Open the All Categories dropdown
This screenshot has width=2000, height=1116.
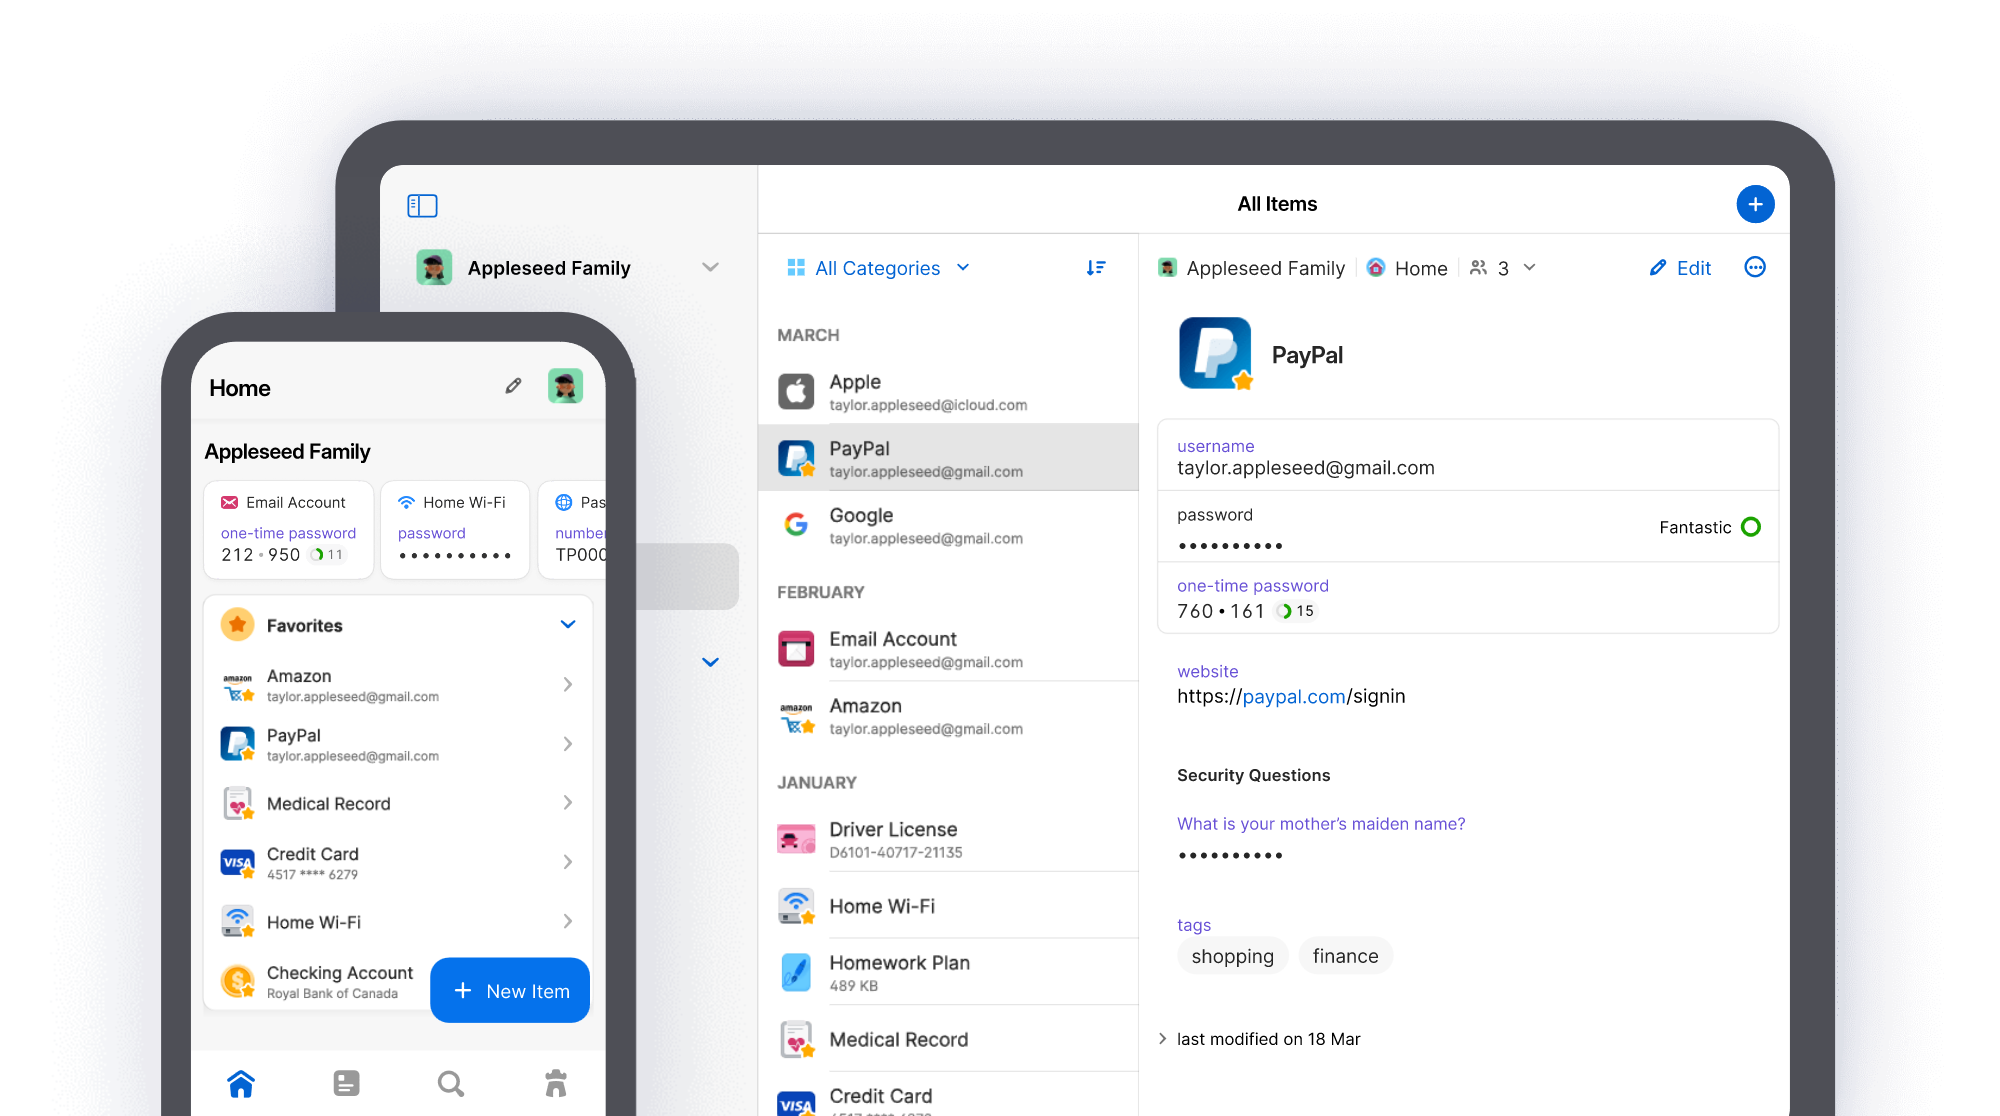(878, 268)
